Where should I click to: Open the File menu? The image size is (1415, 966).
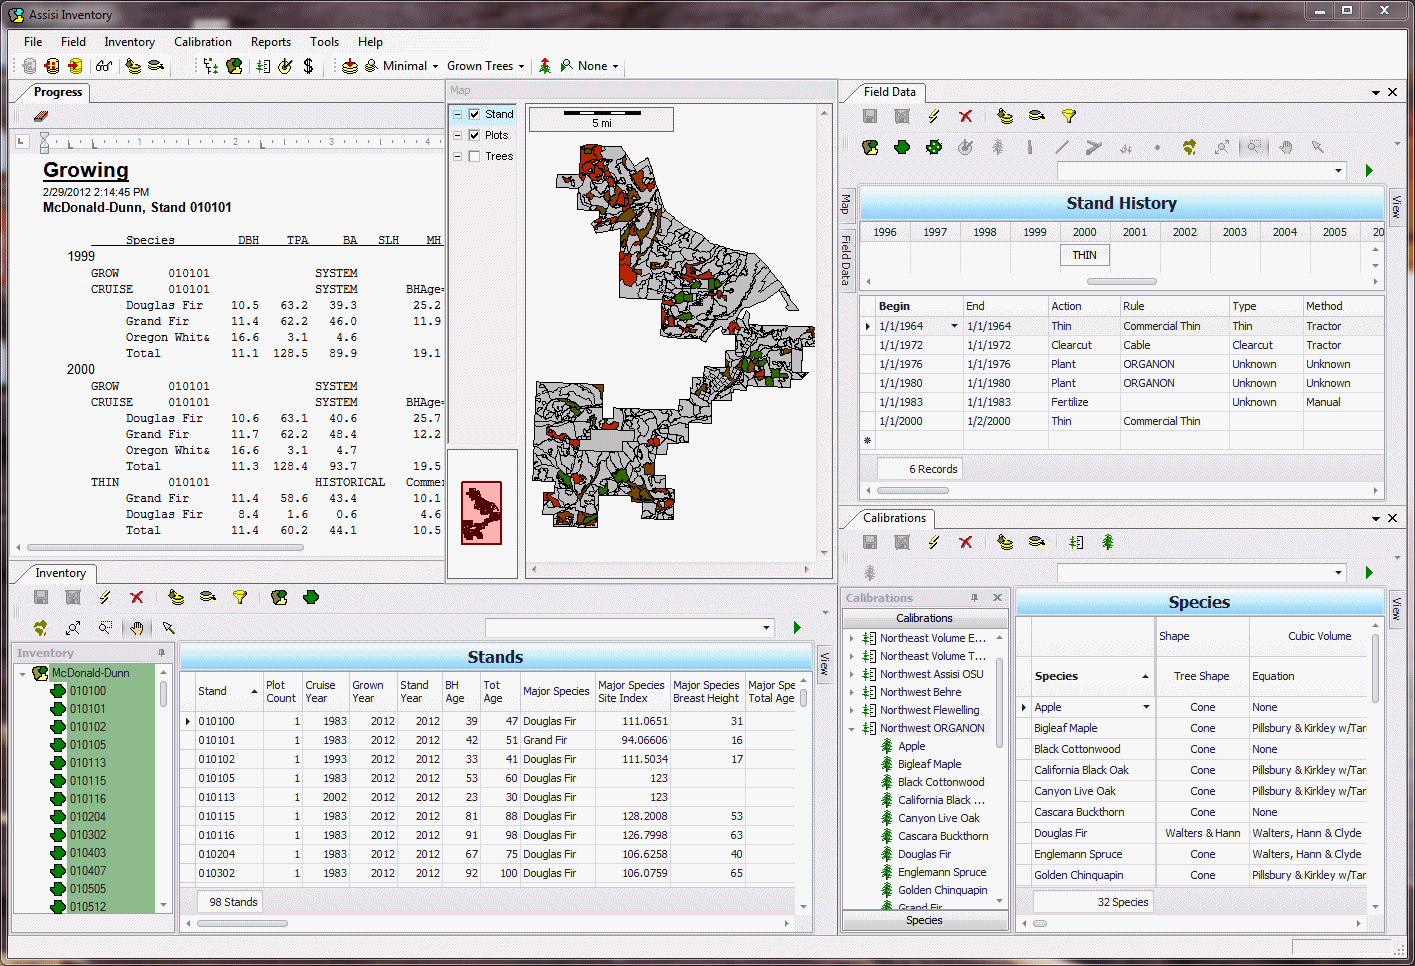click(33, 42)
